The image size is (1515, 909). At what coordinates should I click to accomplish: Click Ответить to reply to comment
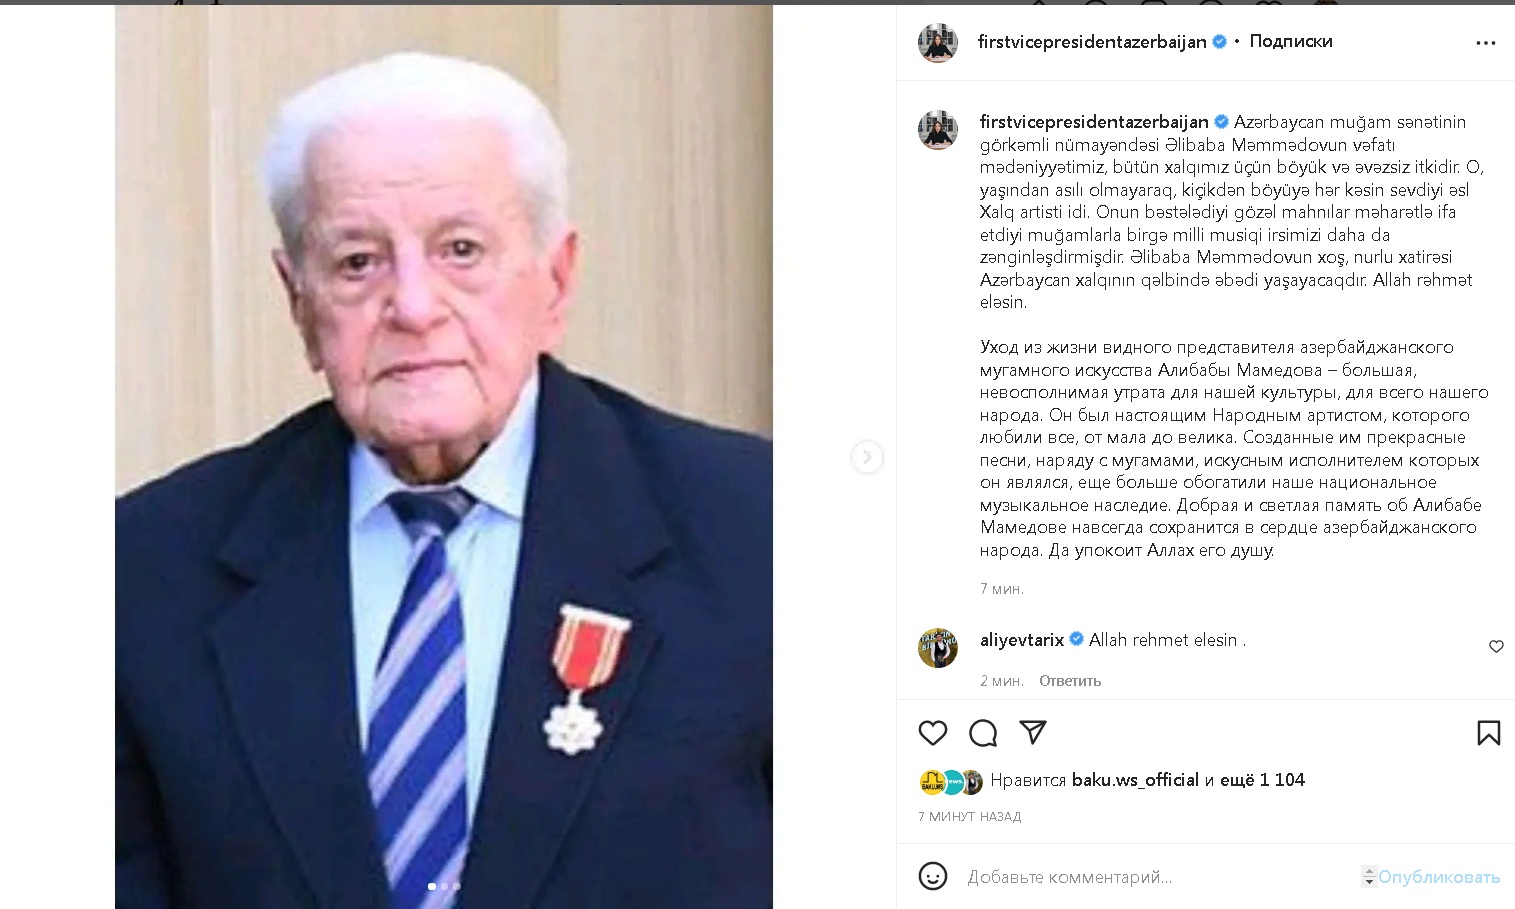click(x=1070, y=681)
